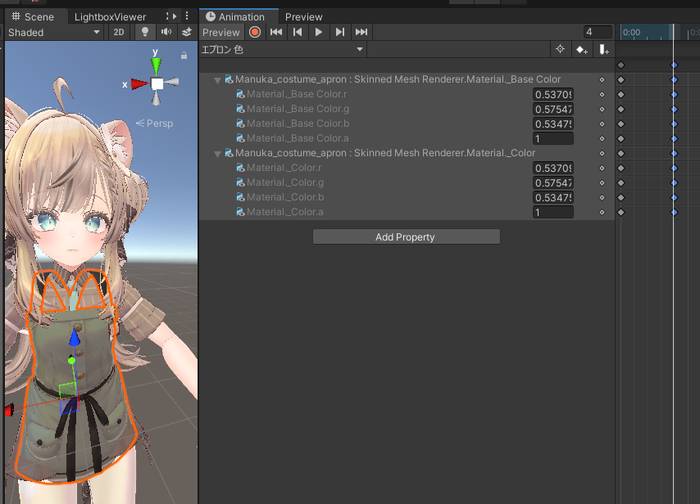Image resolution: width=700 pixels, height=504 pixels.
Task: Click the 0:00 mark on timeline ruler
Action: (x=631, y=33)
